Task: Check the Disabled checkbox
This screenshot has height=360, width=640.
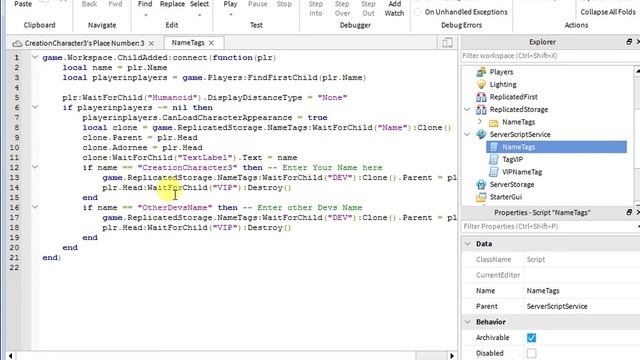Action: (531, 353)
